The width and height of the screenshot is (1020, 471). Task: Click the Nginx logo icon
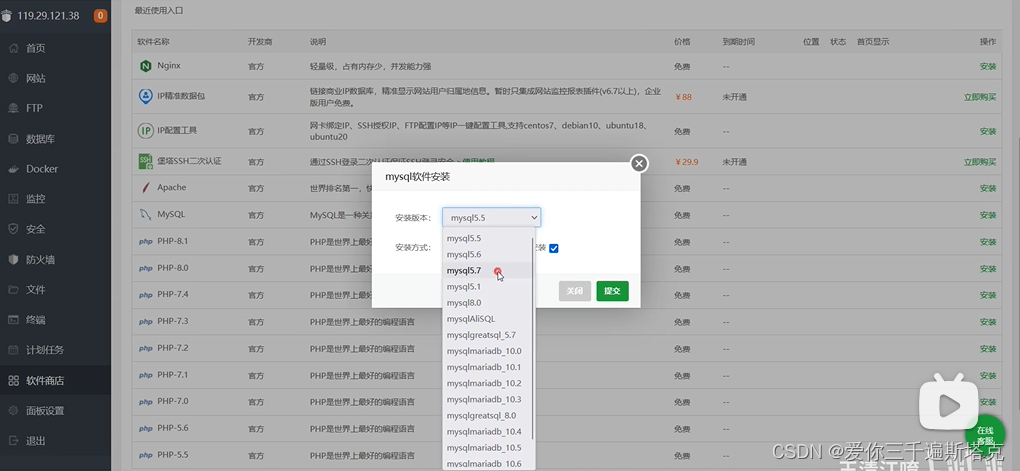click(145, 66)
